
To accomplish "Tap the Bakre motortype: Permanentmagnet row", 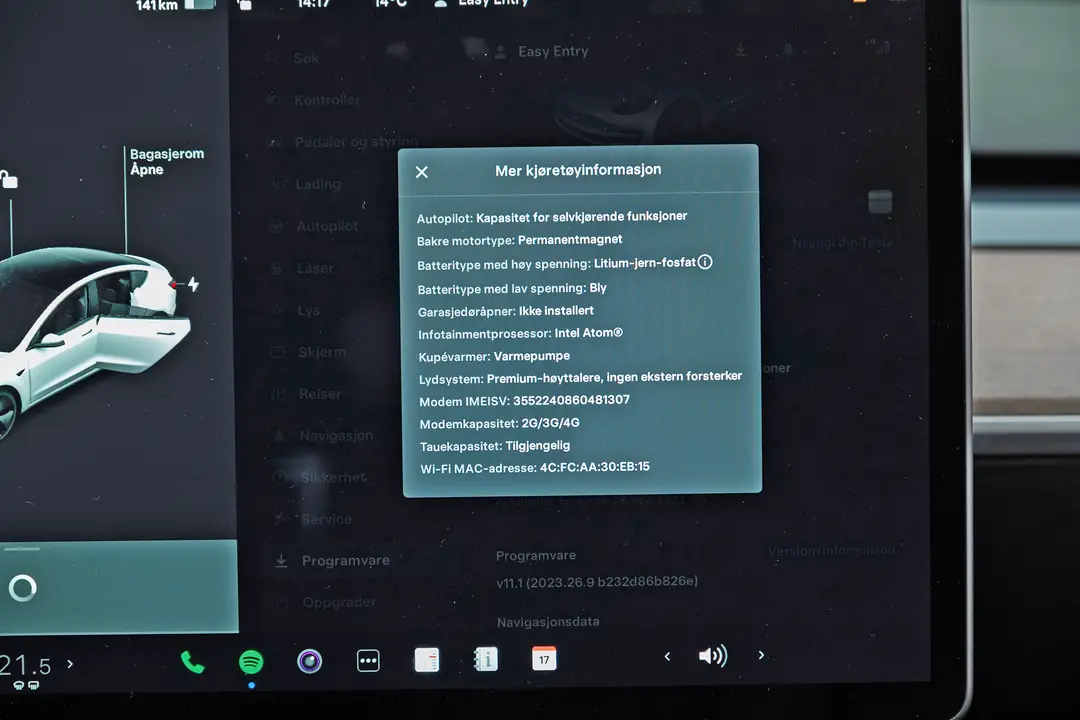I will [519, 240].
